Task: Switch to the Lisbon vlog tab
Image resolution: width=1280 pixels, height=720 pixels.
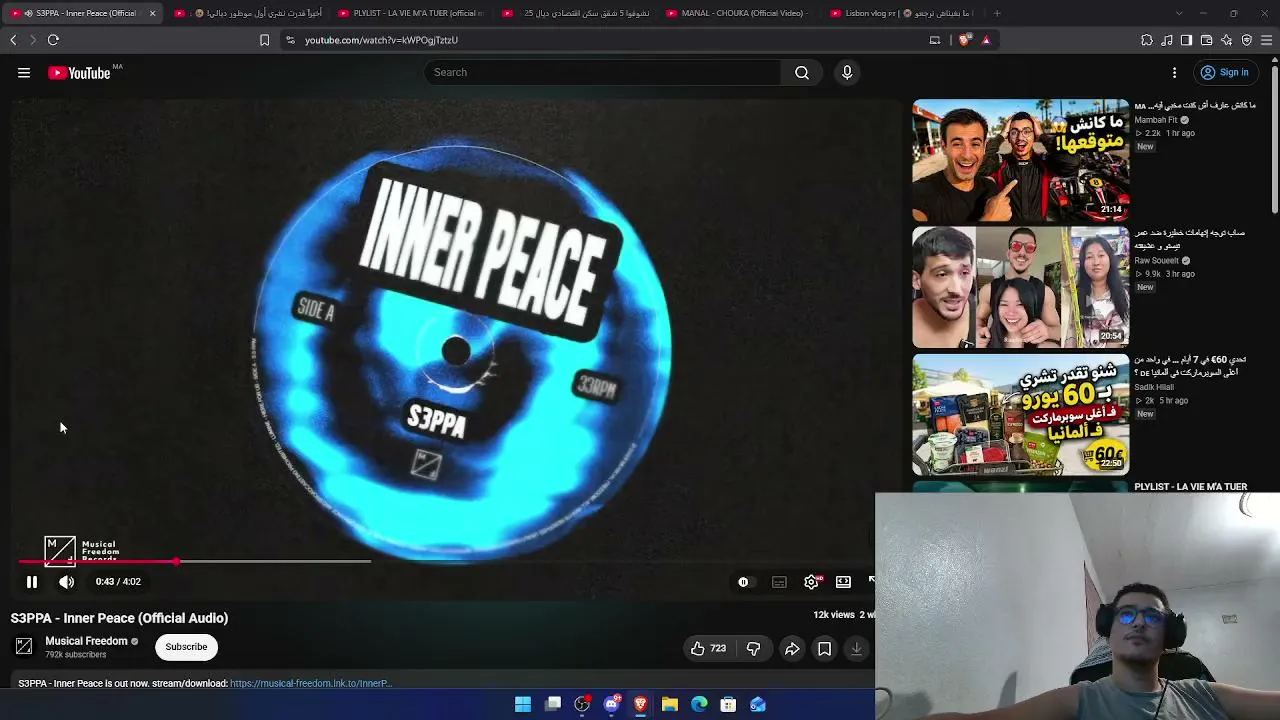Action: pyautogui.click(x=902, y=13)
